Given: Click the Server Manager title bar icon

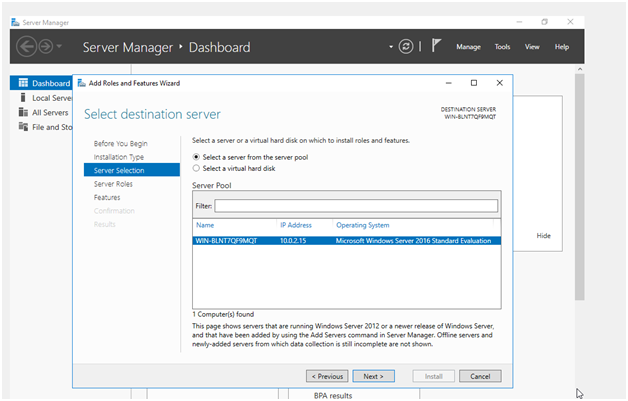Looking at the screenshot, I should coord(15,22).
